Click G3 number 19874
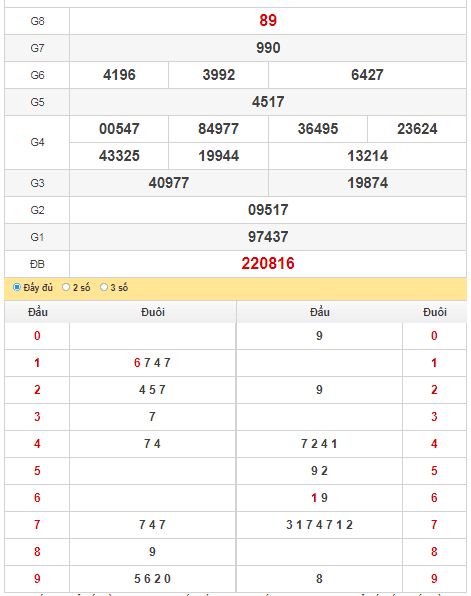Screen dimensions: 471x596 [x=367, y=183]
